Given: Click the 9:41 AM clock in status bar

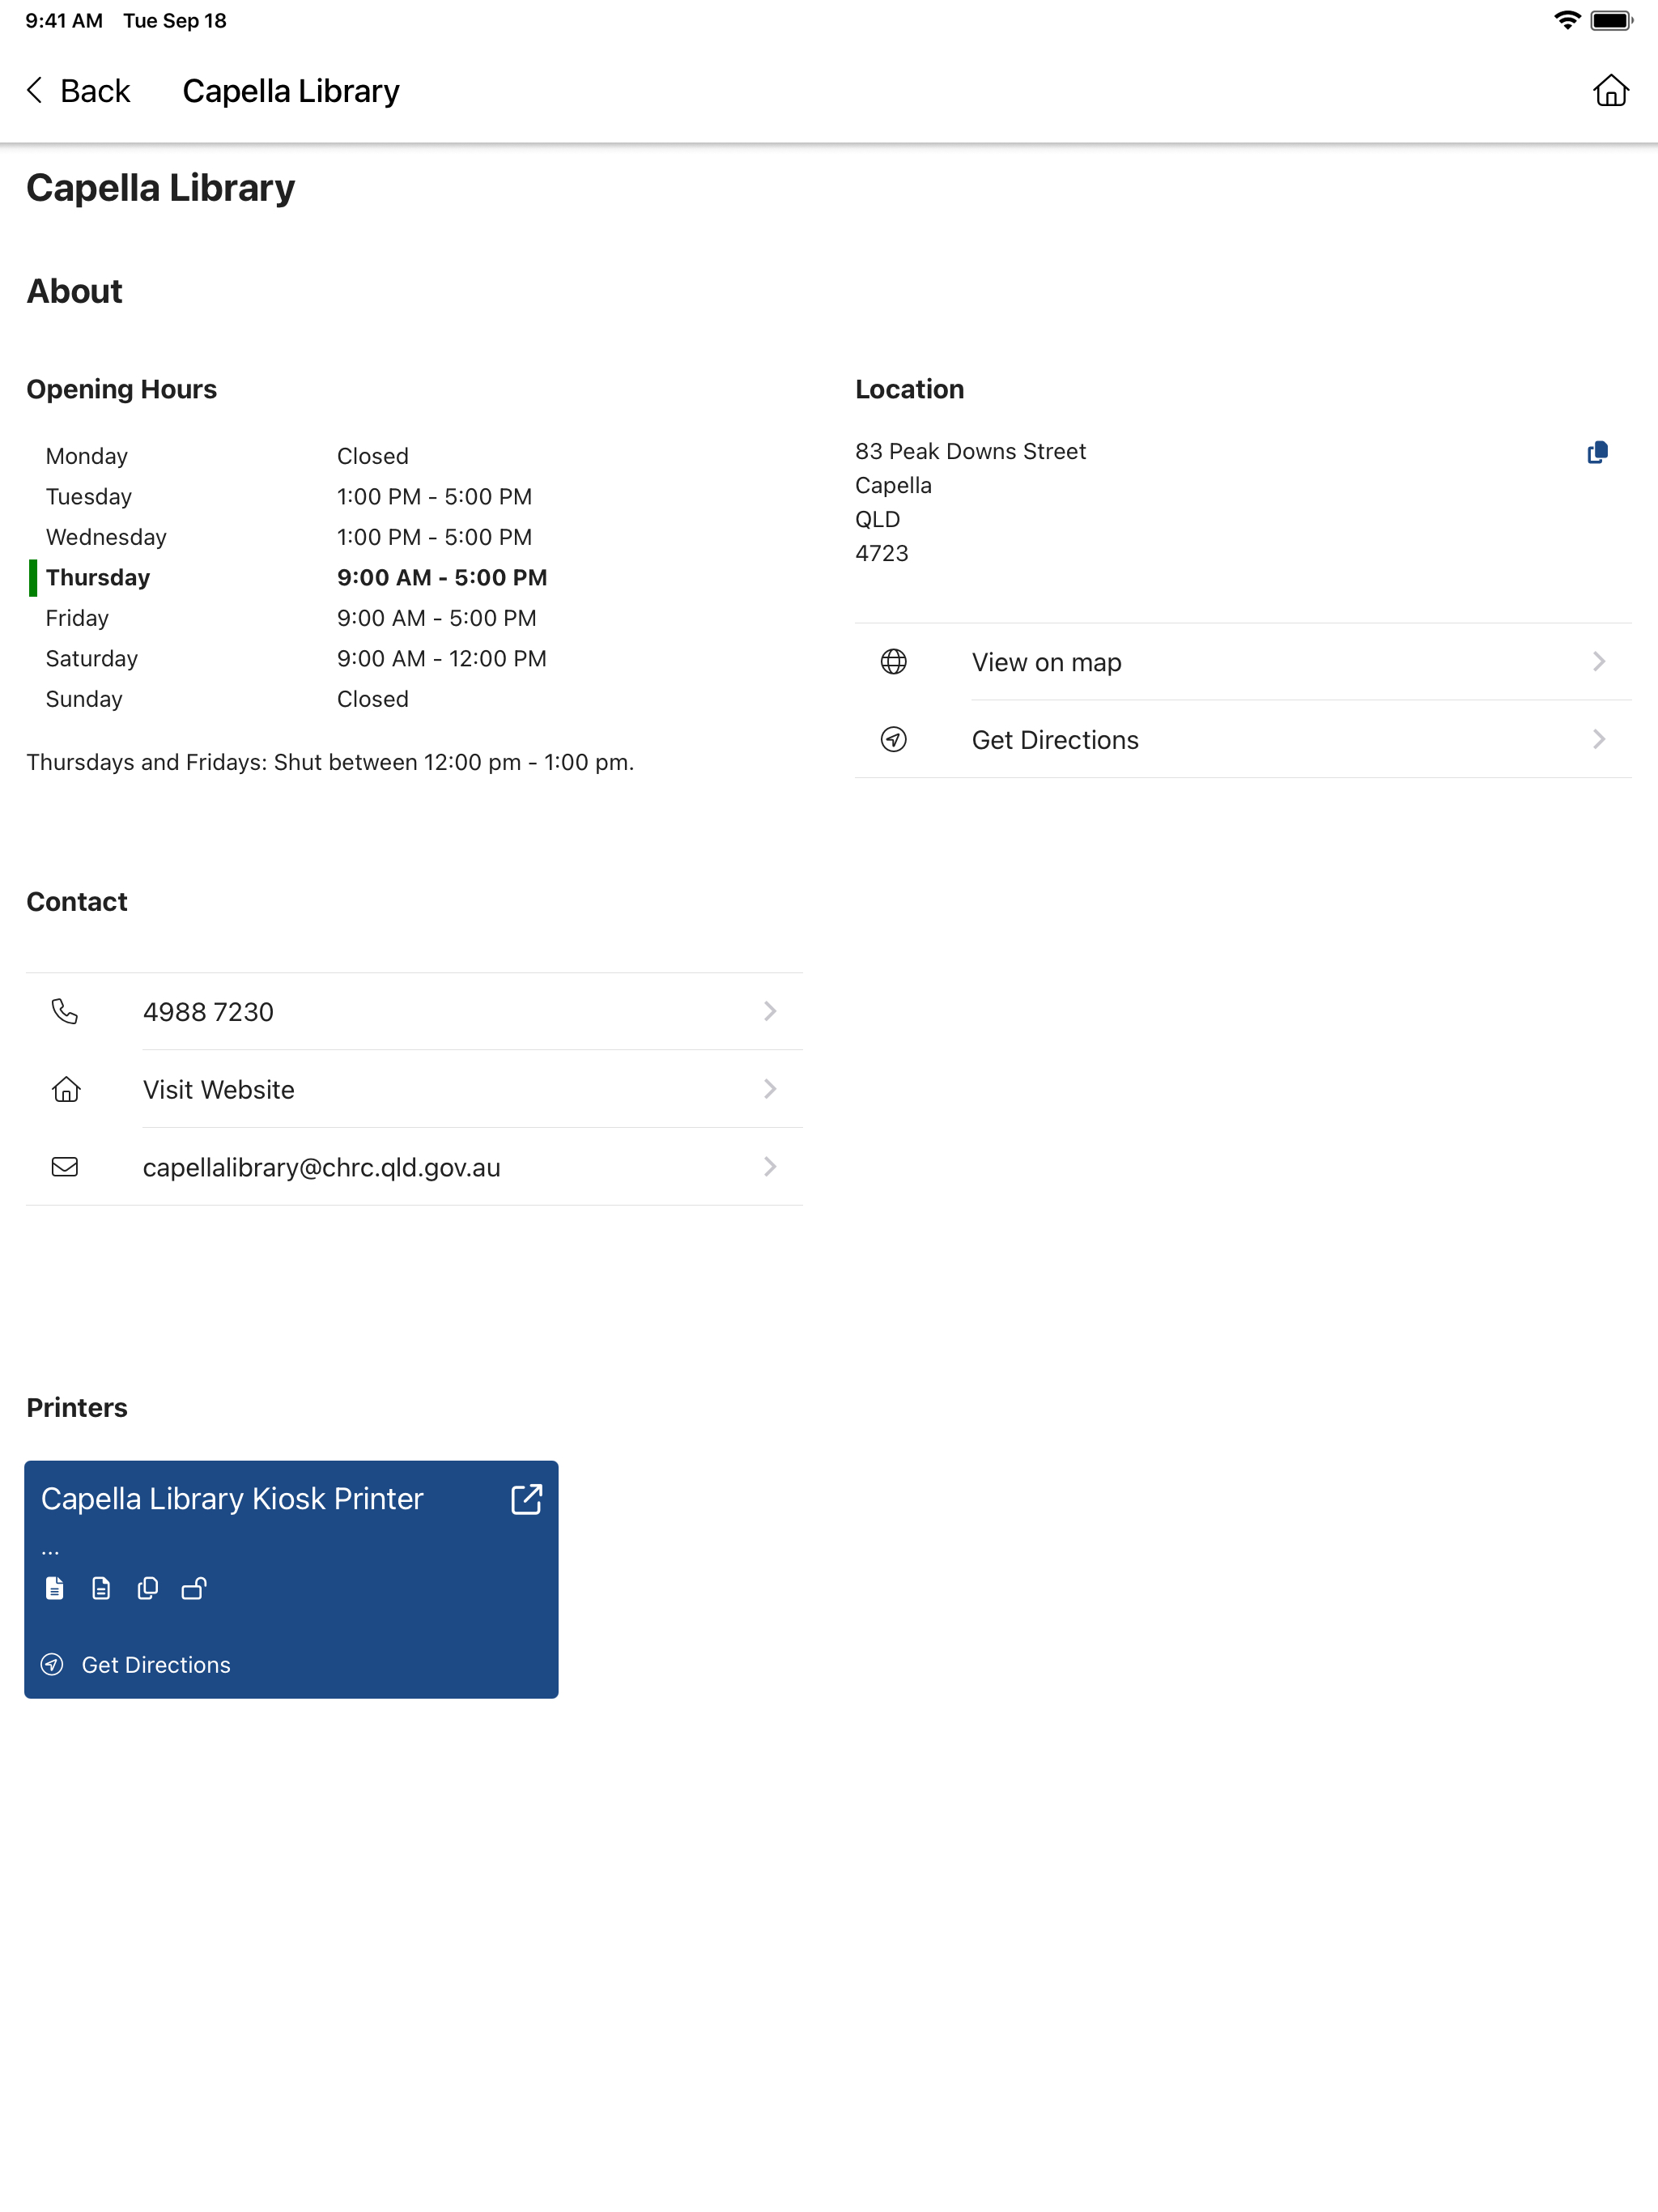Looking at the screenshot, I should point(64,20).
